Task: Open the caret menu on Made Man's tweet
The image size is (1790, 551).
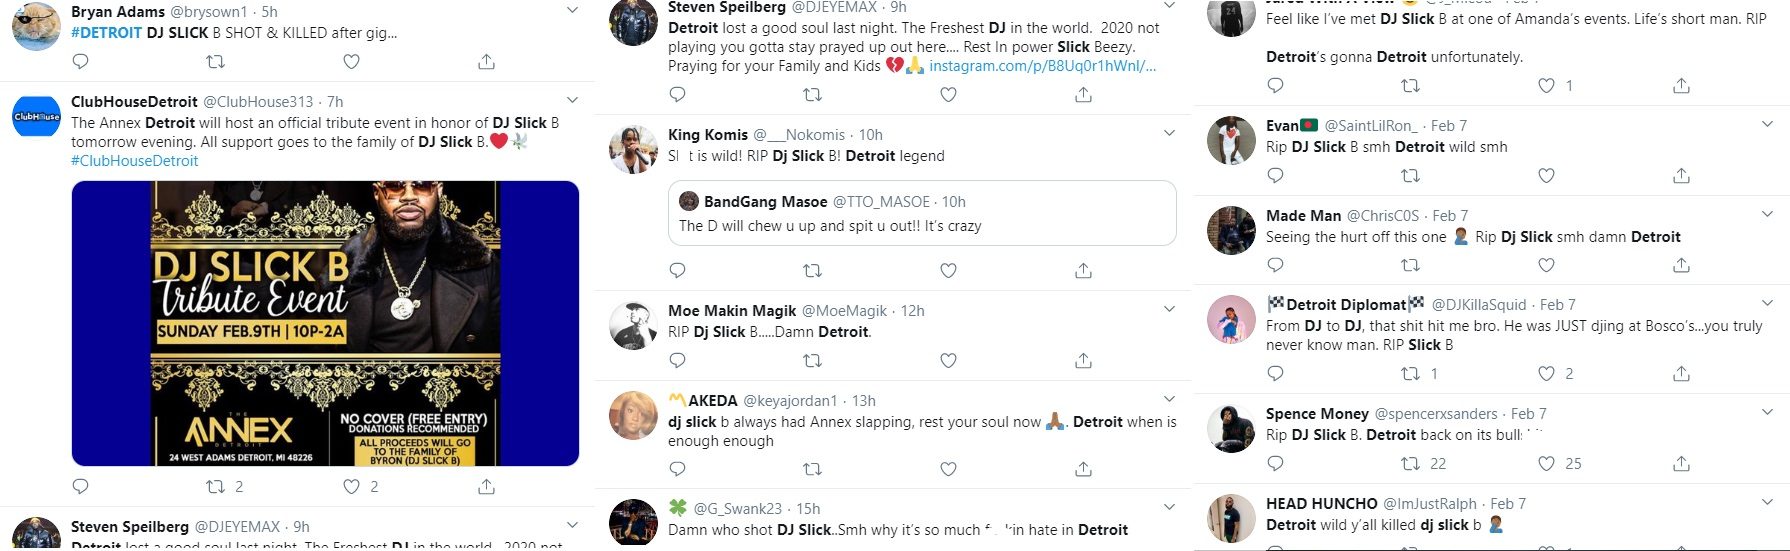Action: click(1767, 214)
